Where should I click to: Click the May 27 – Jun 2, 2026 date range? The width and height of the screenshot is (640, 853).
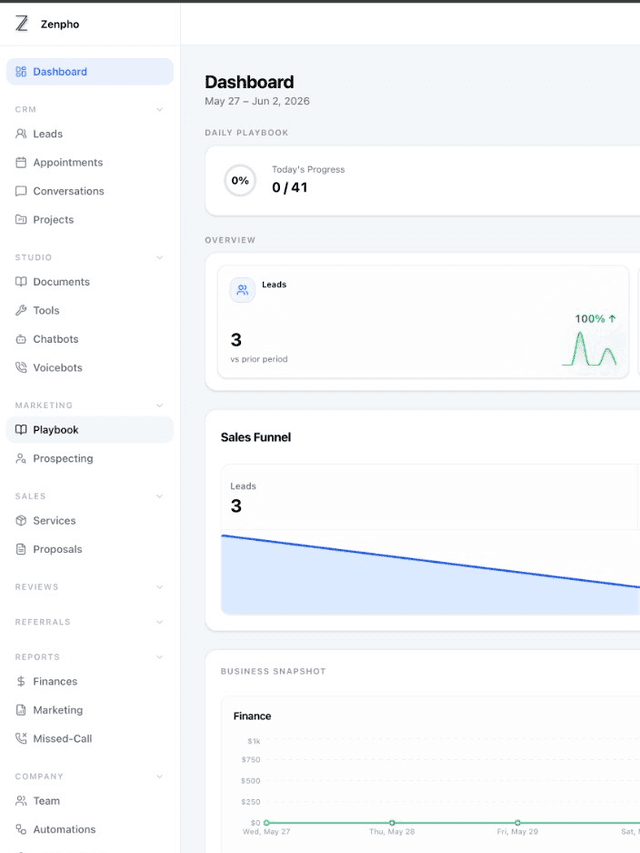[x=257, y=101]
